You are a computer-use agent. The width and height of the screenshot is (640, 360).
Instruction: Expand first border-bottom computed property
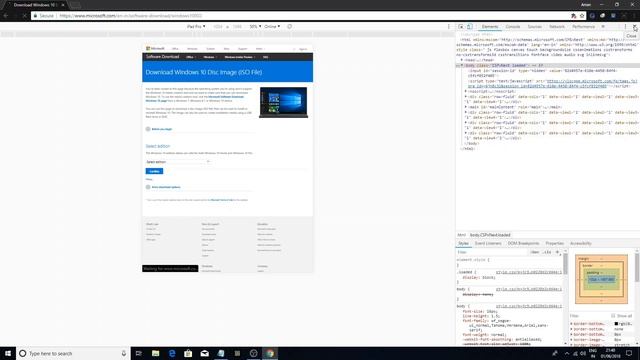(571, 324)
